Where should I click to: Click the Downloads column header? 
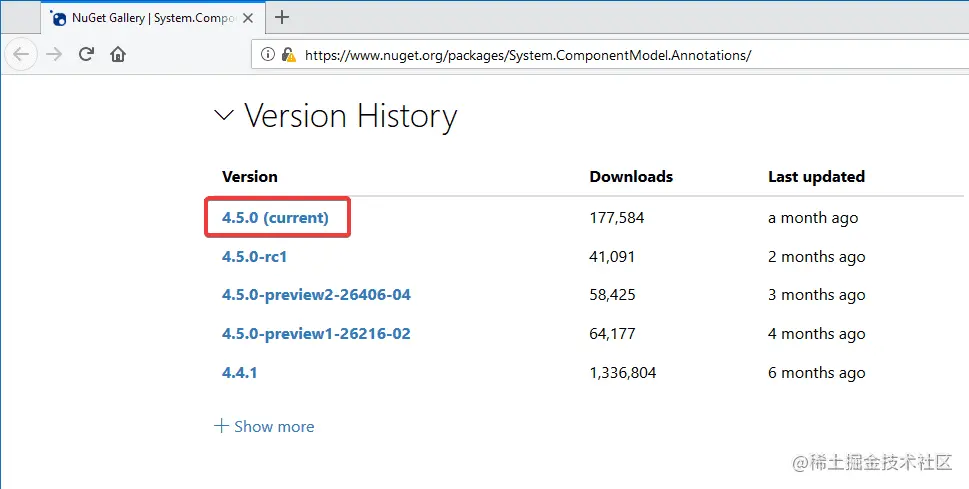point(631,176)
